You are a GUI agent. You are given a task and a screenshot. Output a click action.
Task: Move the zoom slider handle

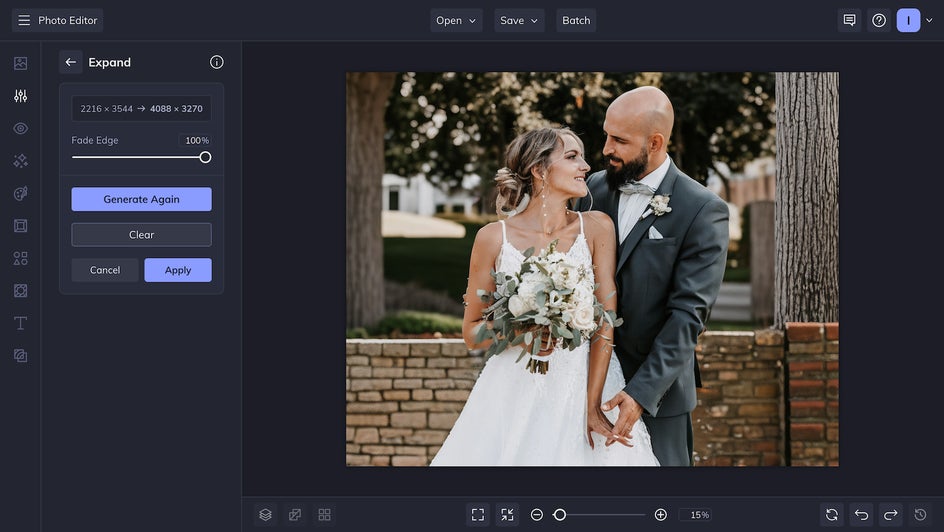click(x=560, y=515)
